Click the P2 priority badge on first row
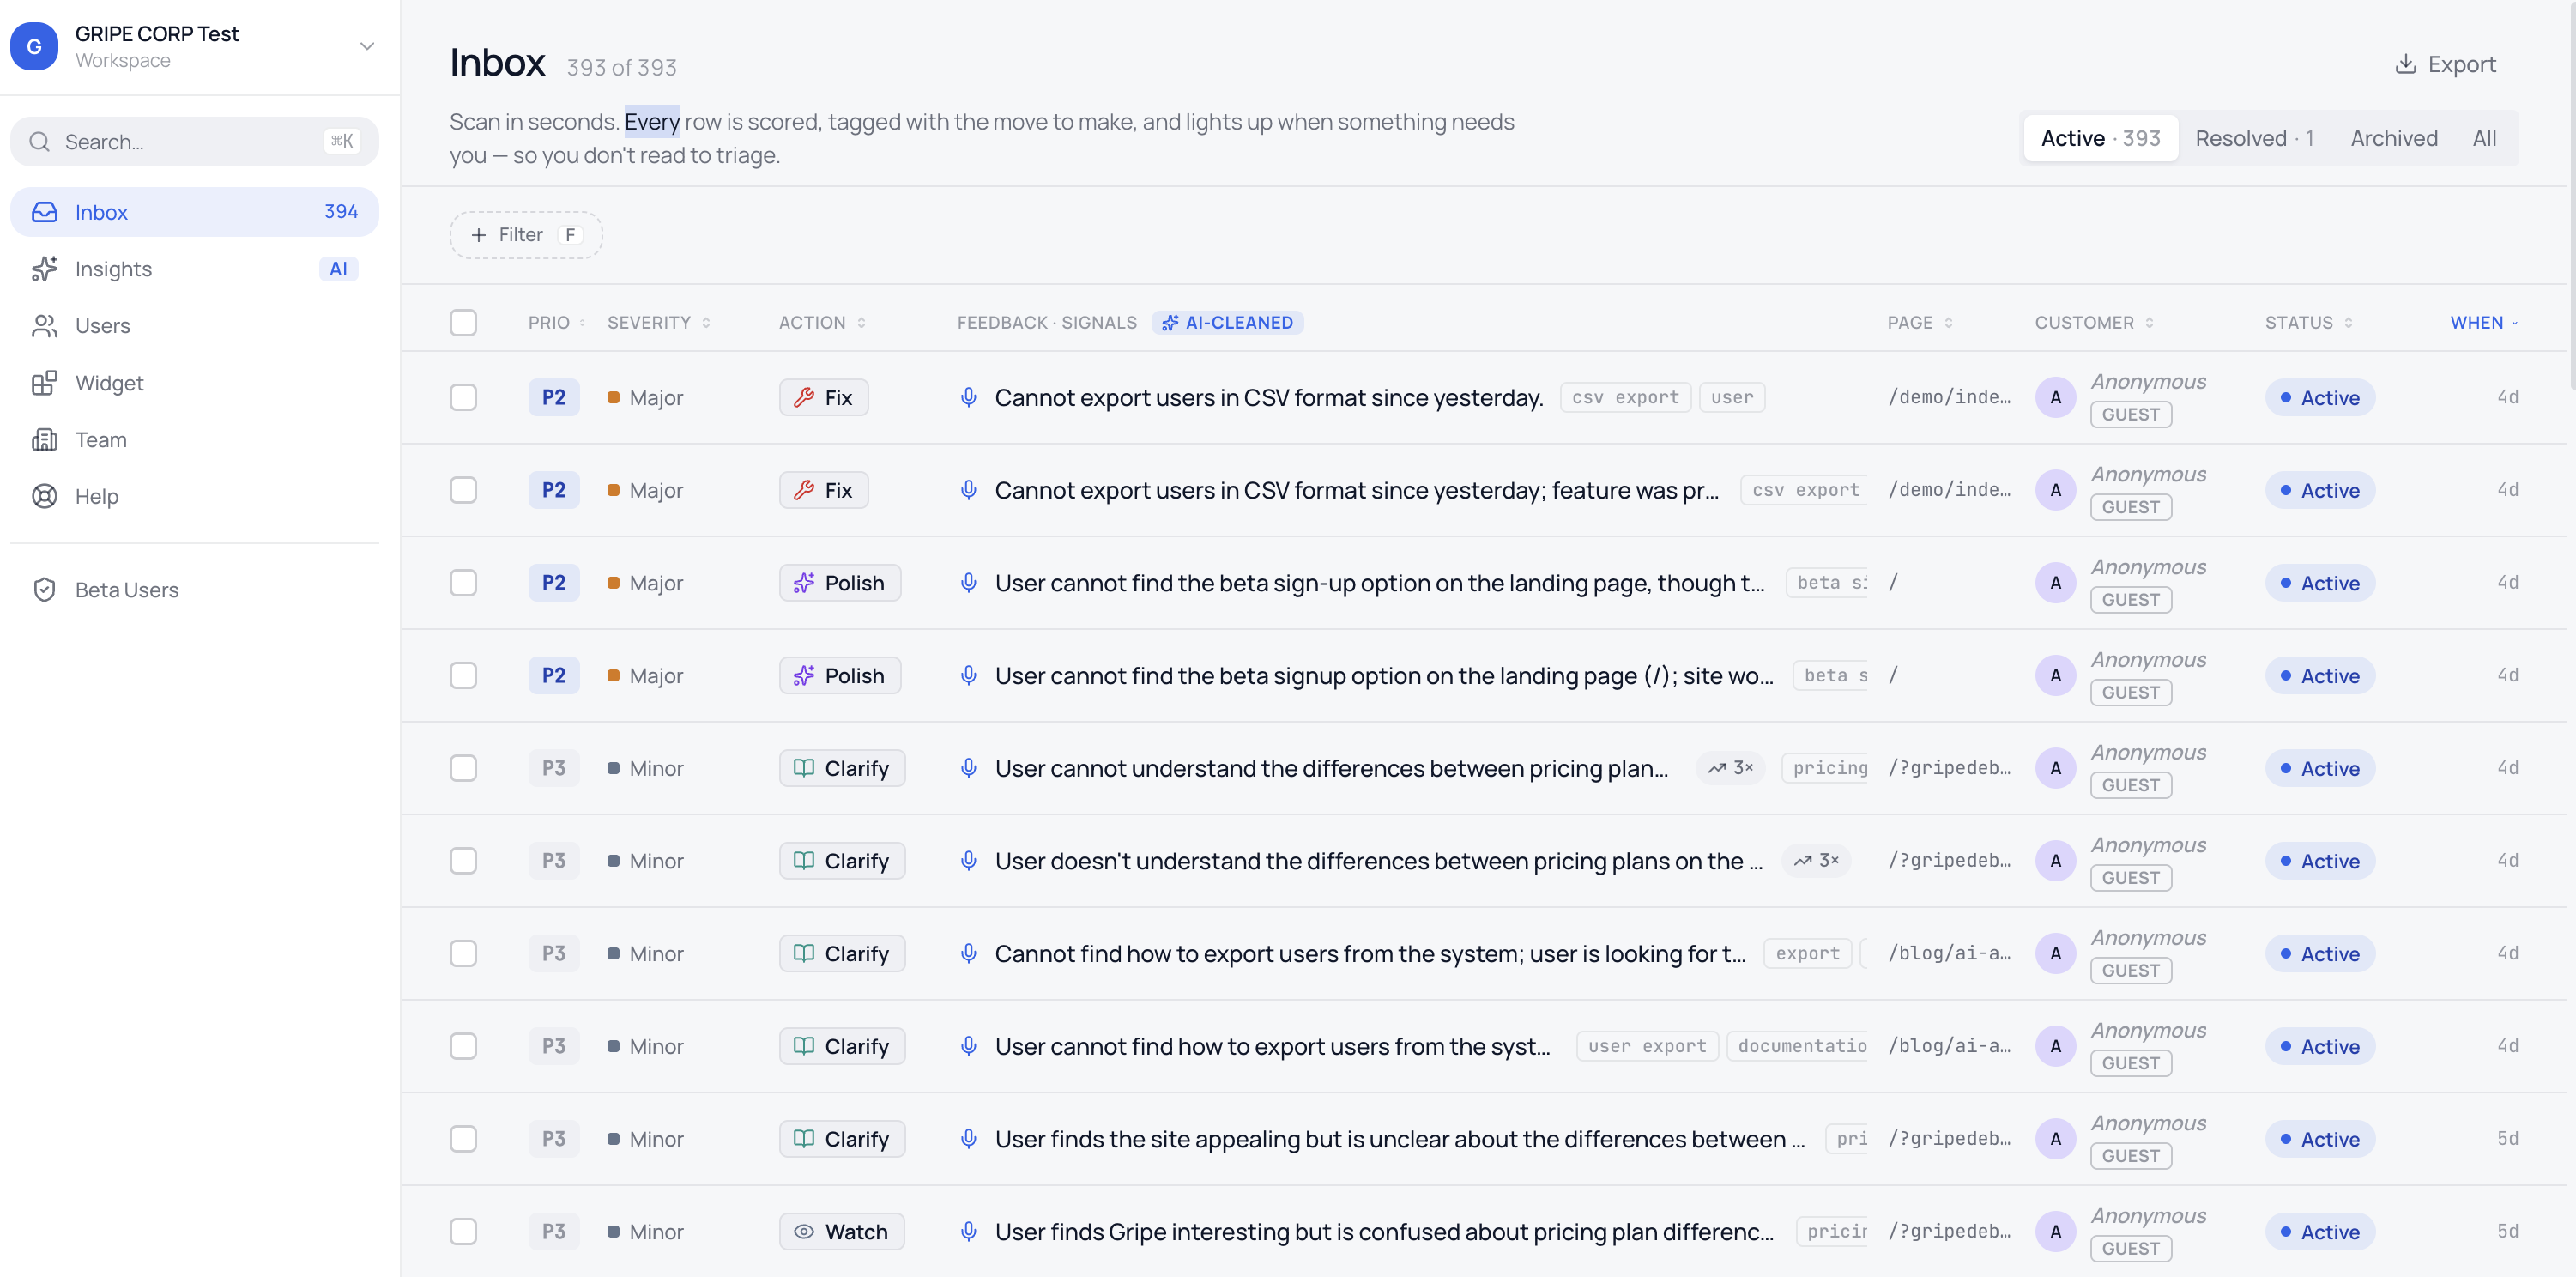Screen dimensions: 2576x1277 click(554, 397)
